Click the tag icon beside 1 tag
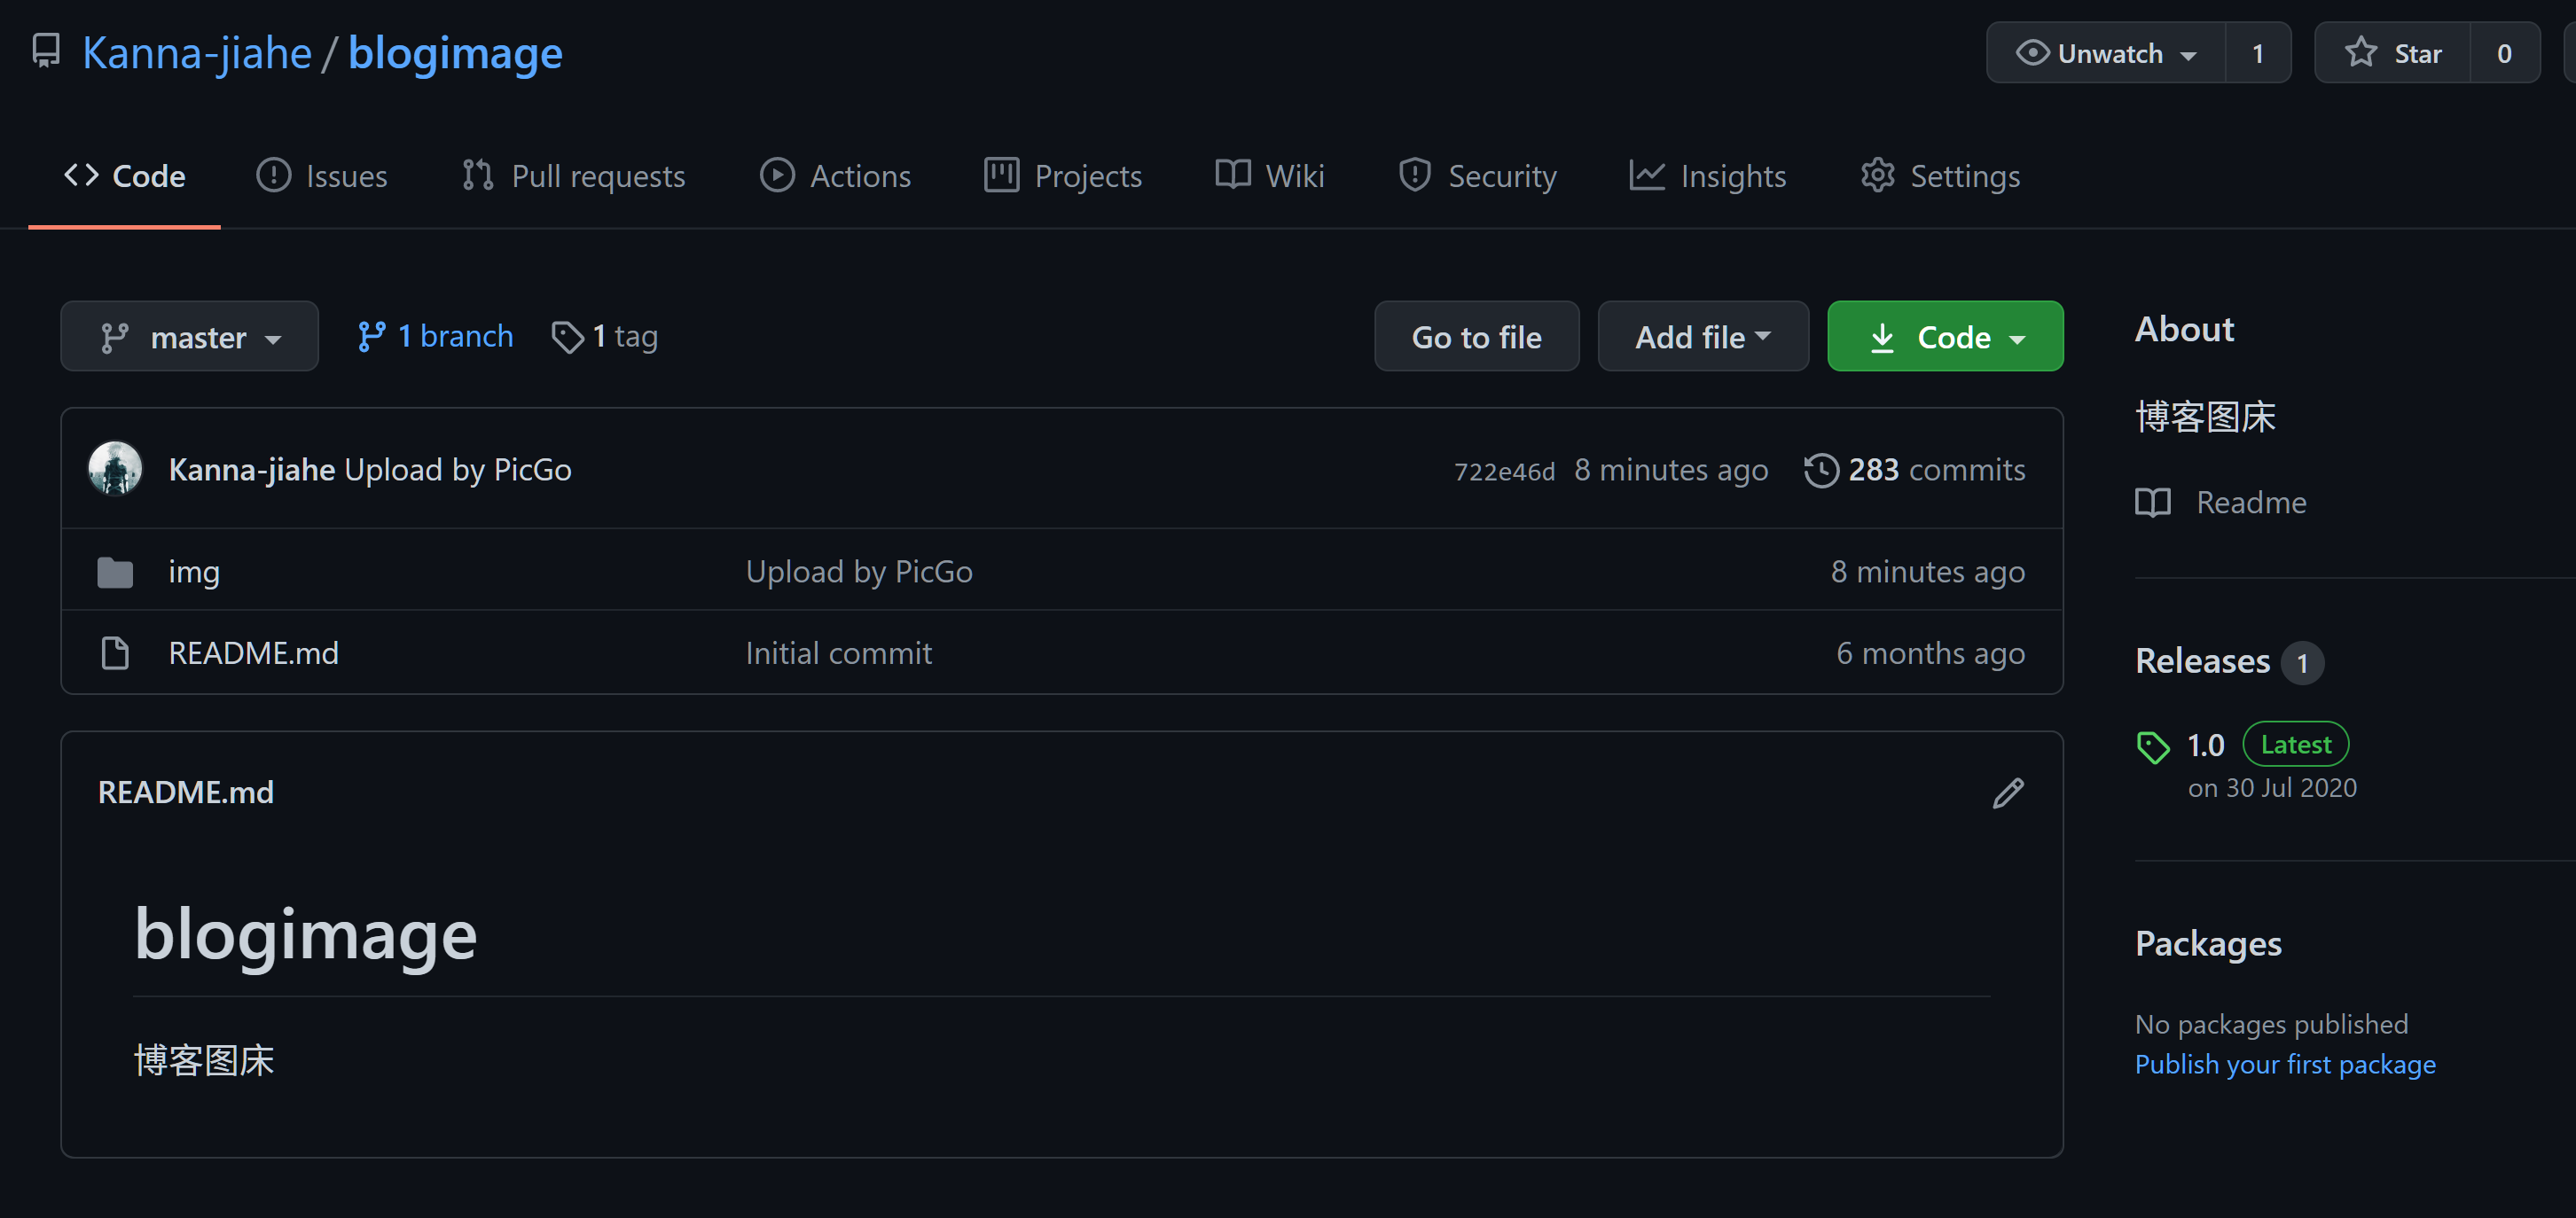2576x1218 pixels. 567,337
